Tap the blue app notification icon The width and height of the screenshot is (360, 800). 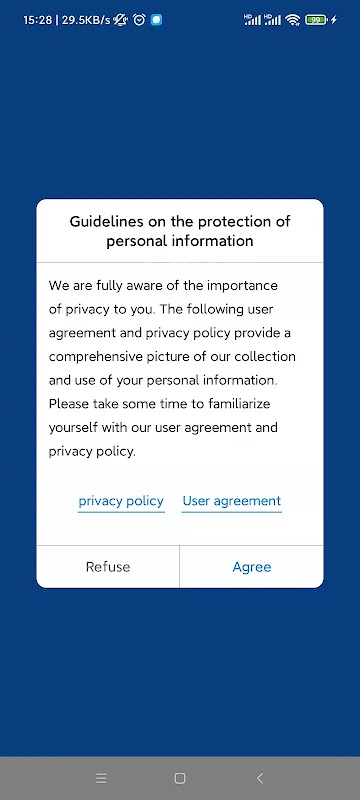pyautogui.click(x=157, y=20)
